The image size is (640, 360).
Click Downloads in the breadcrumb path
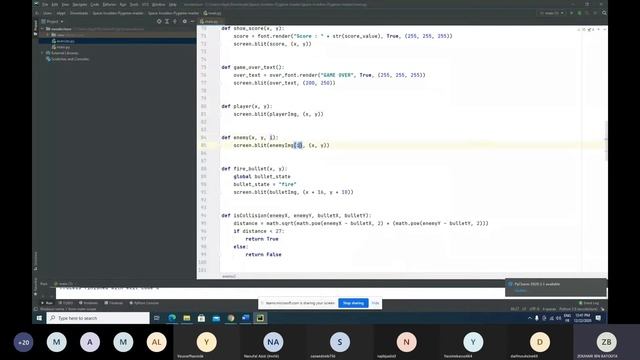79,13
